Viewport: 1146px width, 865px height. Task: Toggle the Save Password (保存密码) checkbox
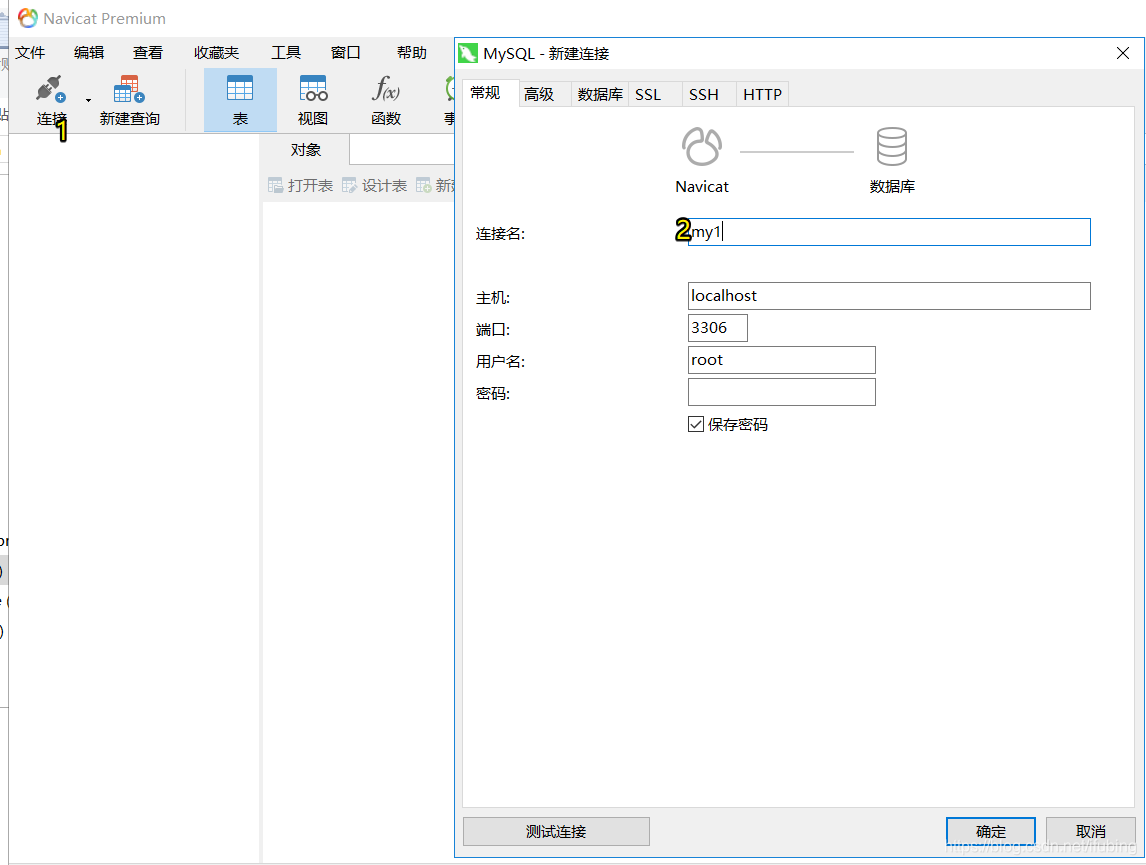(696, 424)
